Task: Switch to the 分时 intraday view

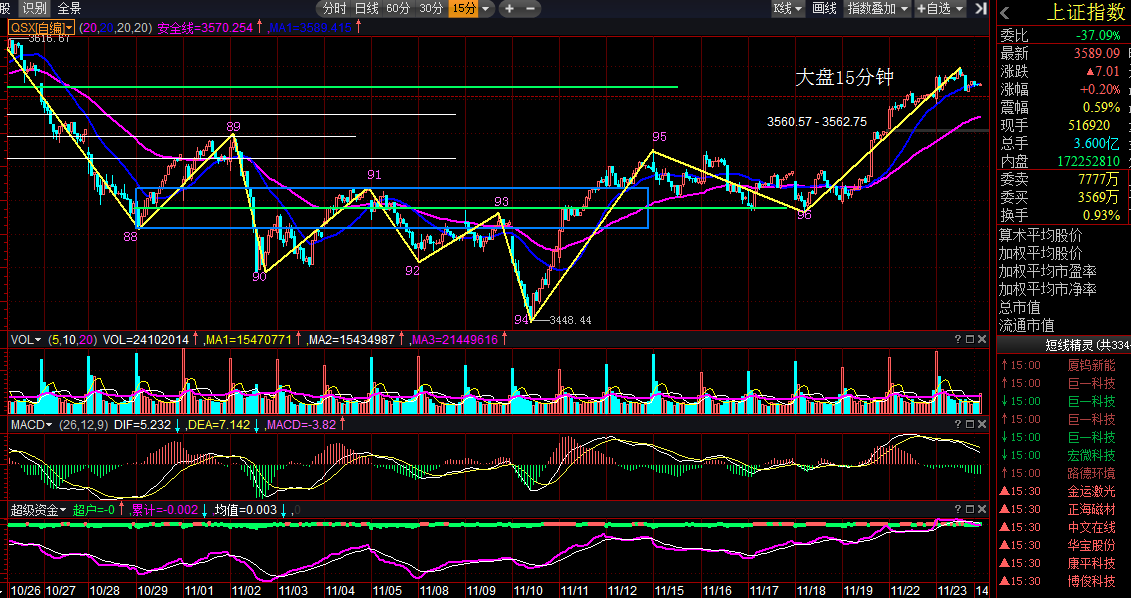Action: pos(334,9)
